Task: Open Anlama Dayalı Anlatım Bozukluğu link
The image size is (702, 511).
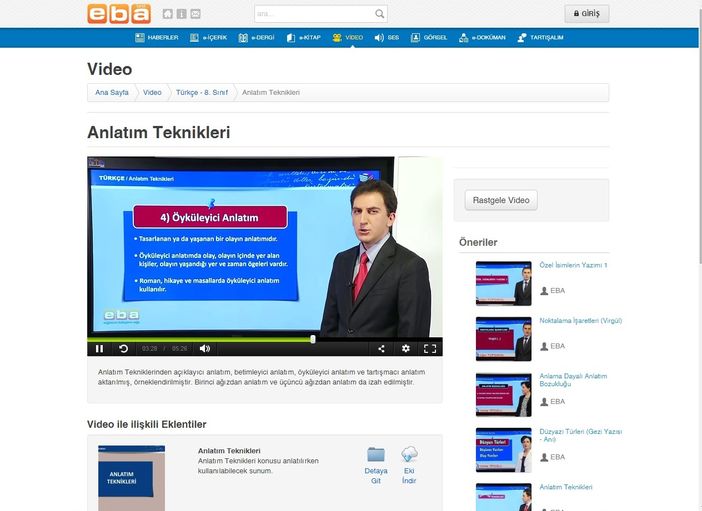Action: [573, 380]
